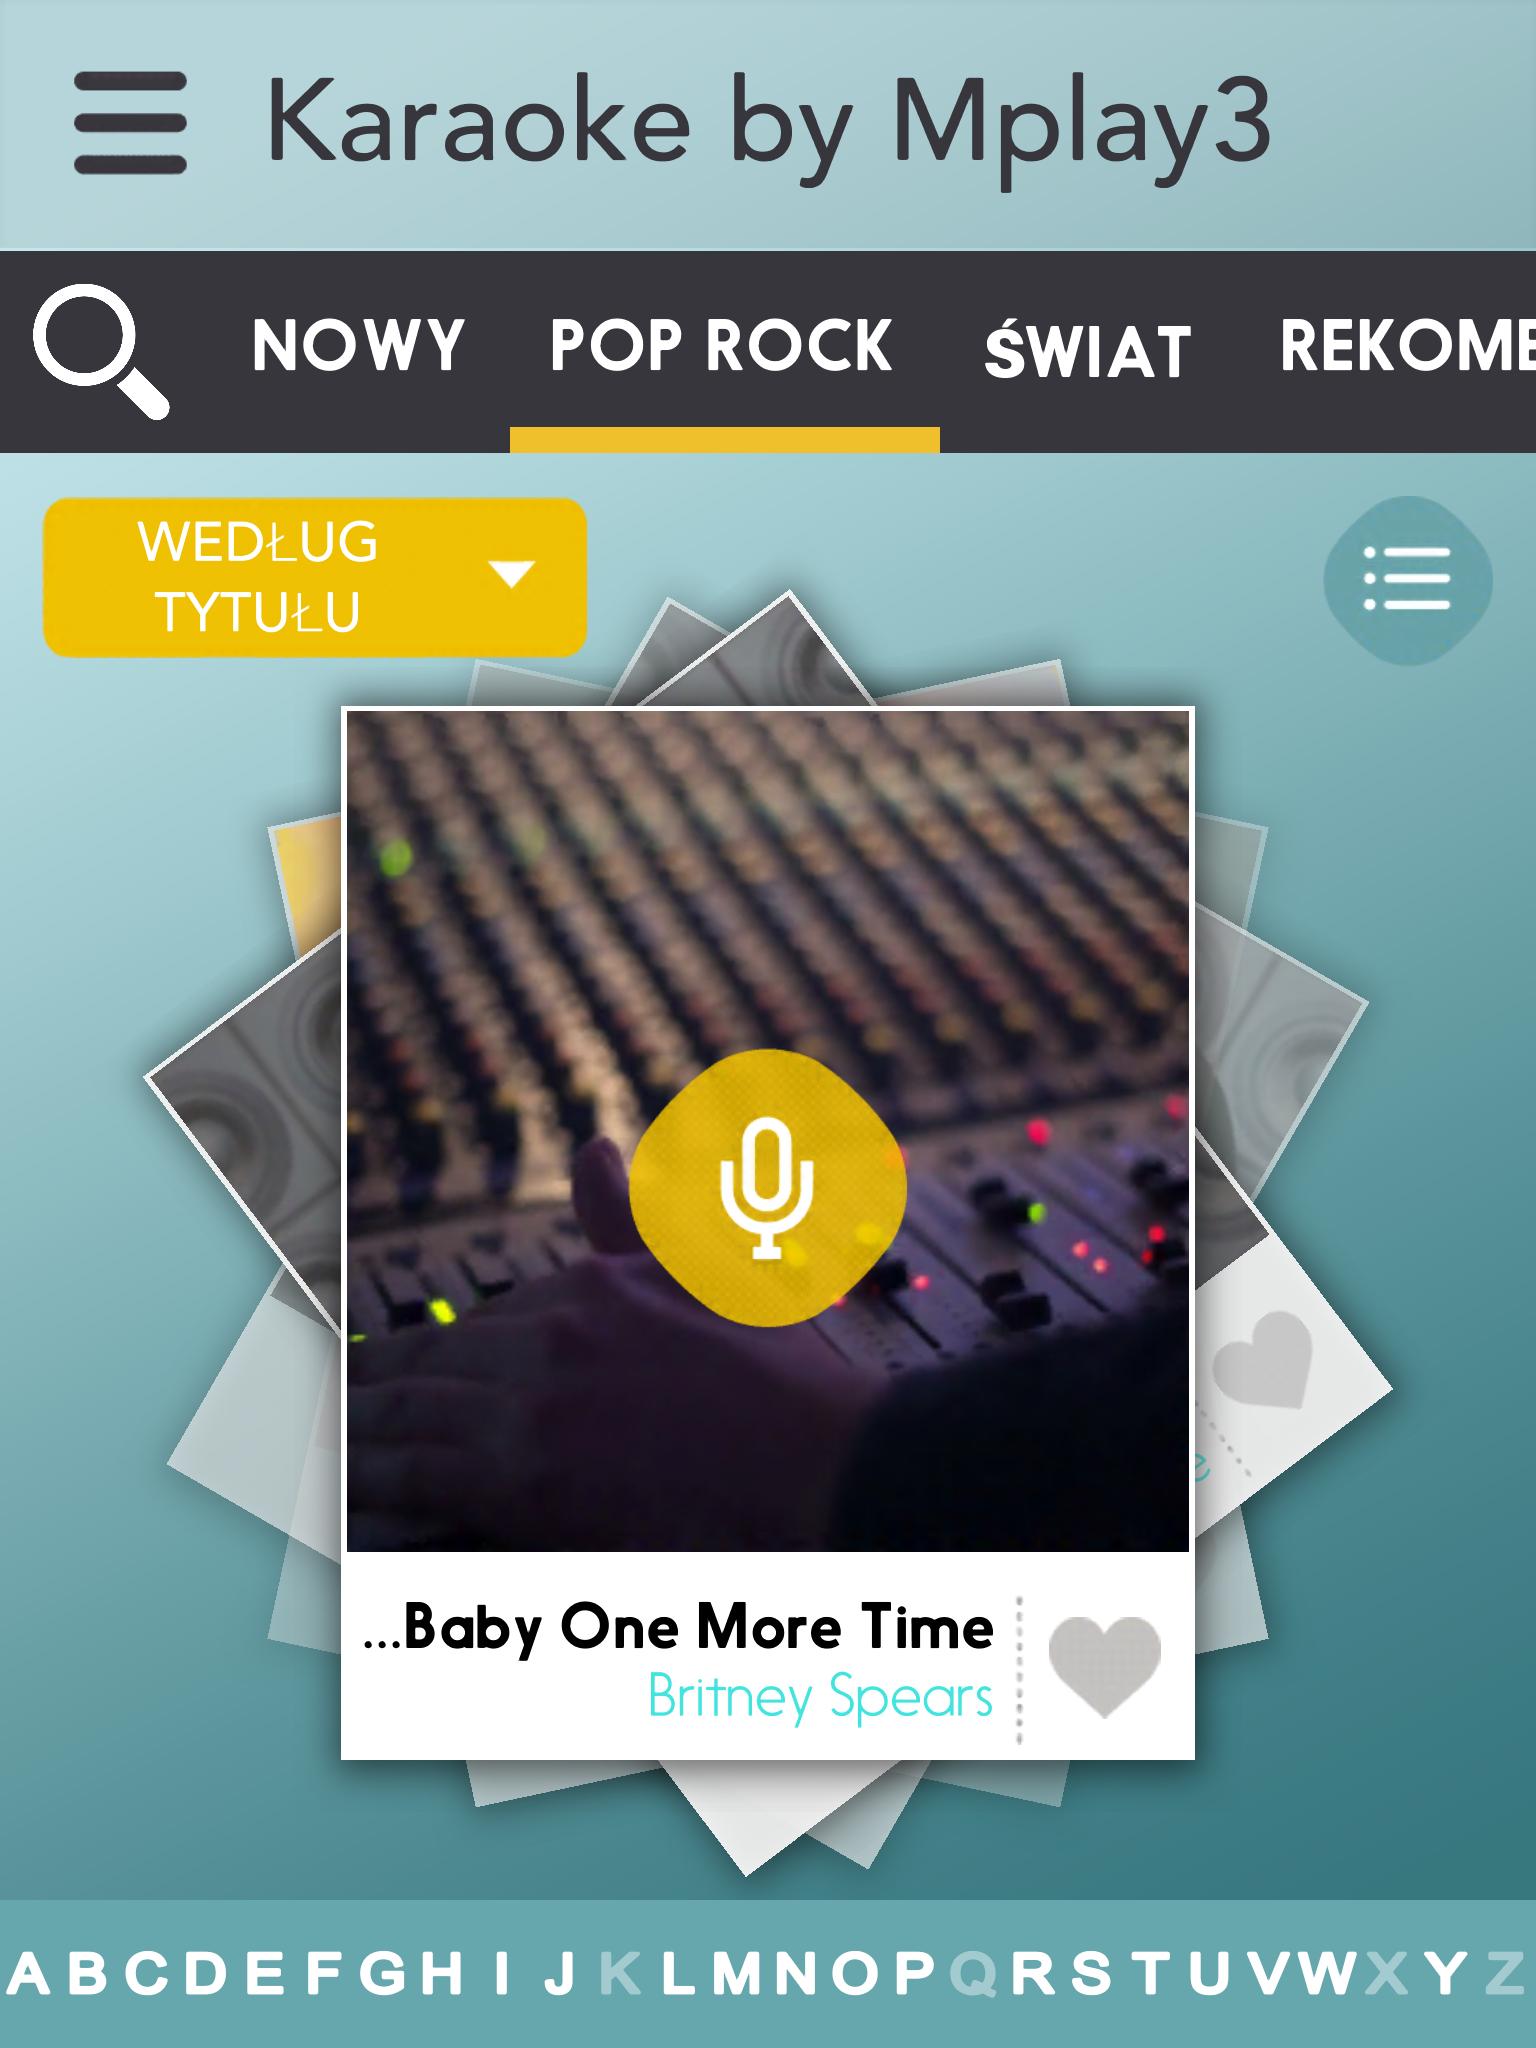This screenshot has width=1536, height=2048.
Task: Jump to letter W in the index
Action: pos(1328,1974)
